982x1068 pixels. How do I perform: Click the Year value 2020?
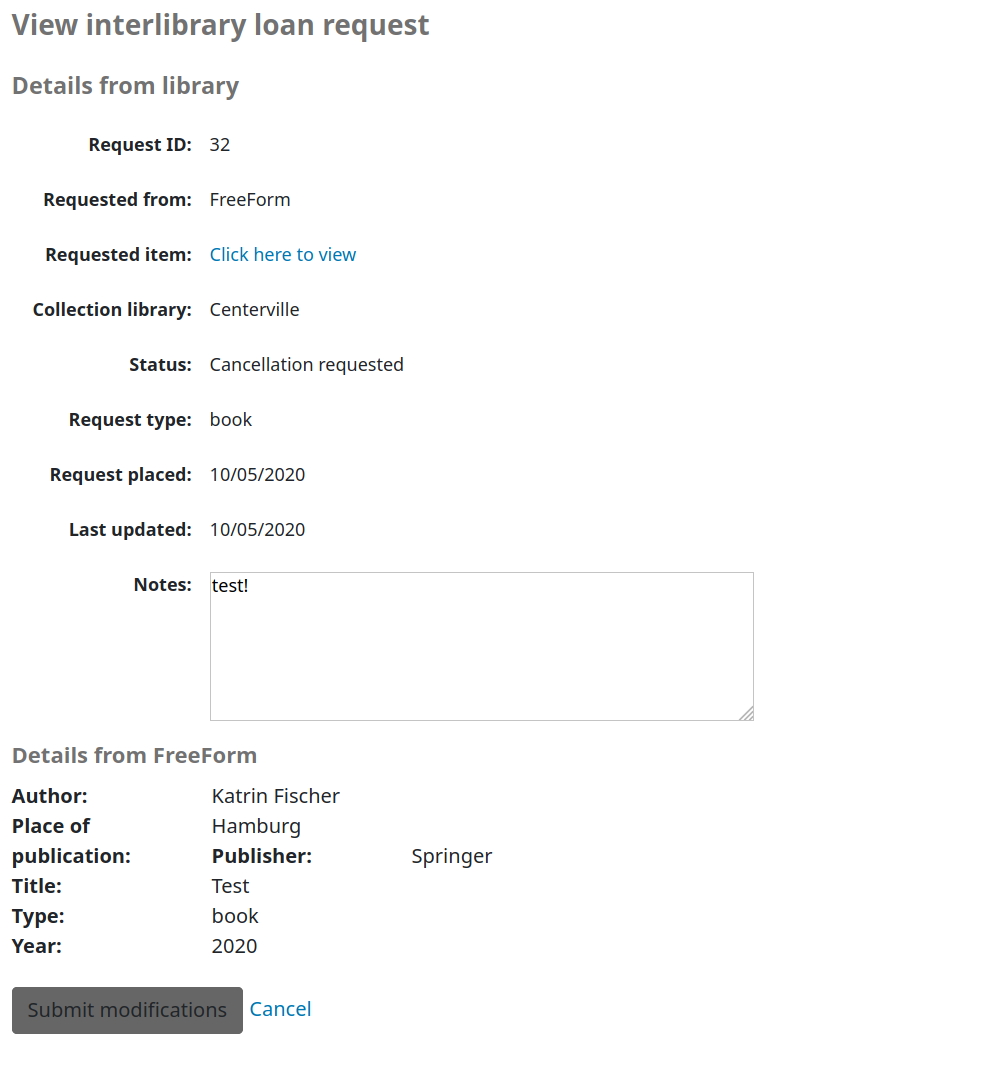[x=234, y=946]
